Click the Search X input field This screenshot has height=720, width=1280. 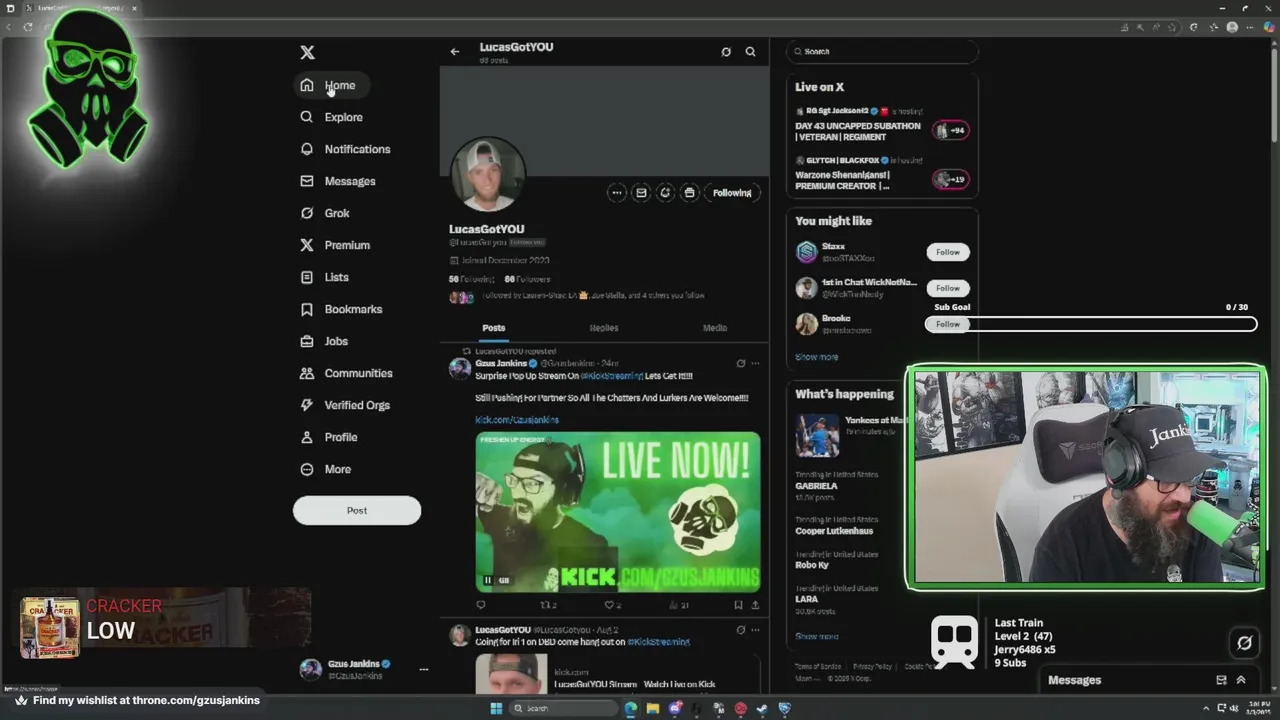pyautogui.click(x=882, y=51)
